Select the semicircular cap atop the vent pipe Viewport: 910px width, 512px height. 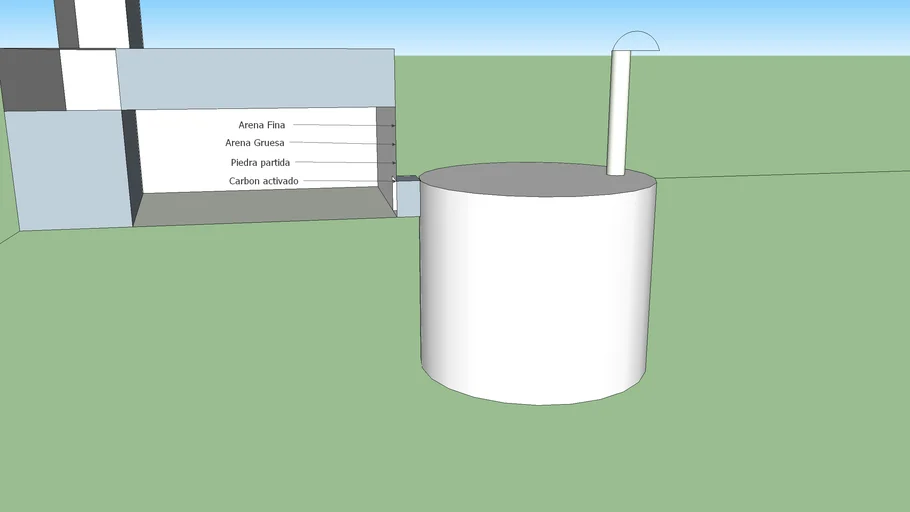(636, 41)
